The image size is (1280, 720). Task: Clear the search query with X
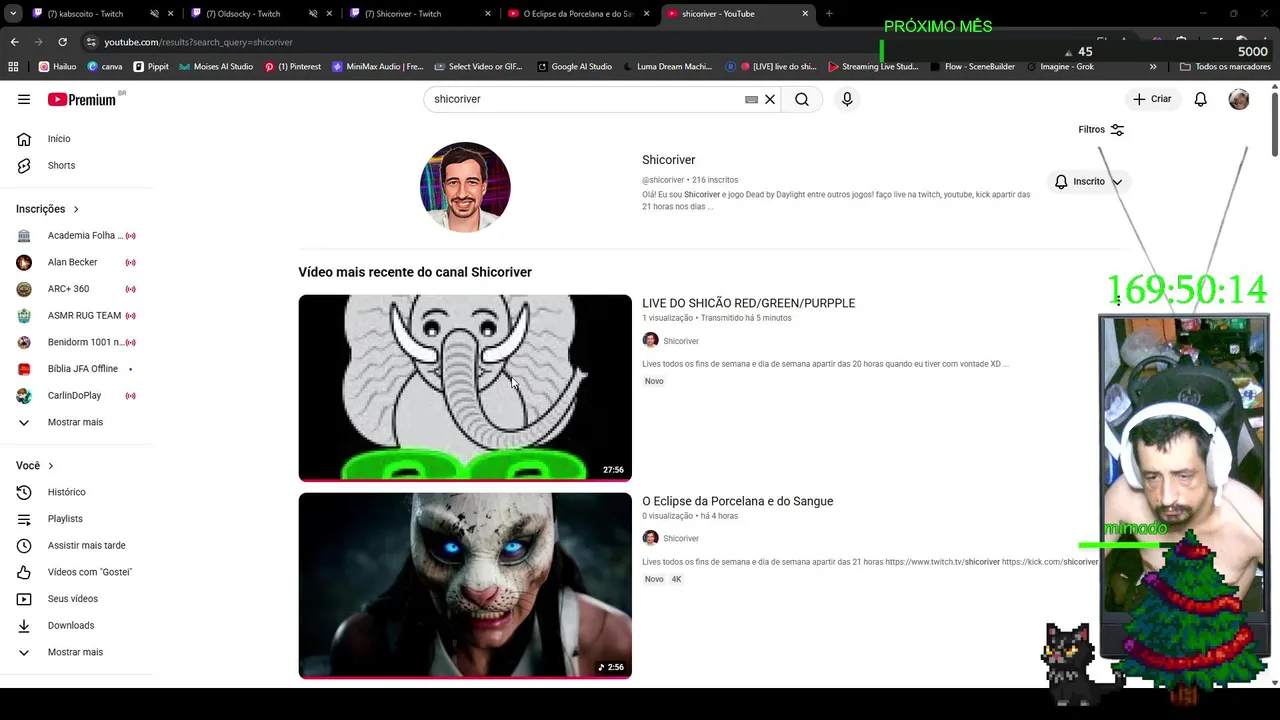click(770, 99)
